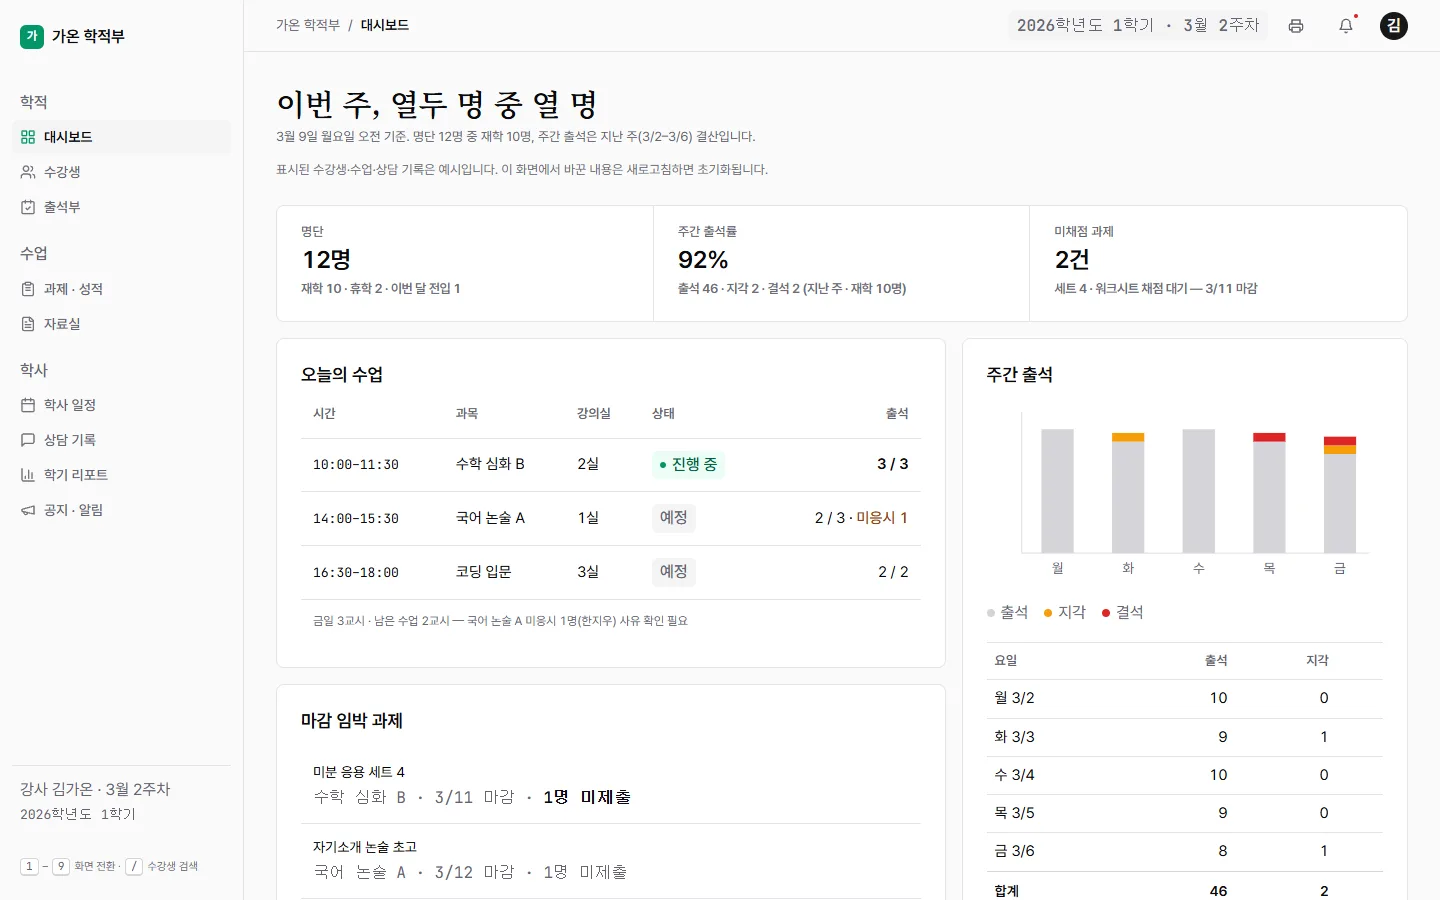1440x900 pixels.
Task: Click the 미응시 1 warning text
Action: pos(882,518)
